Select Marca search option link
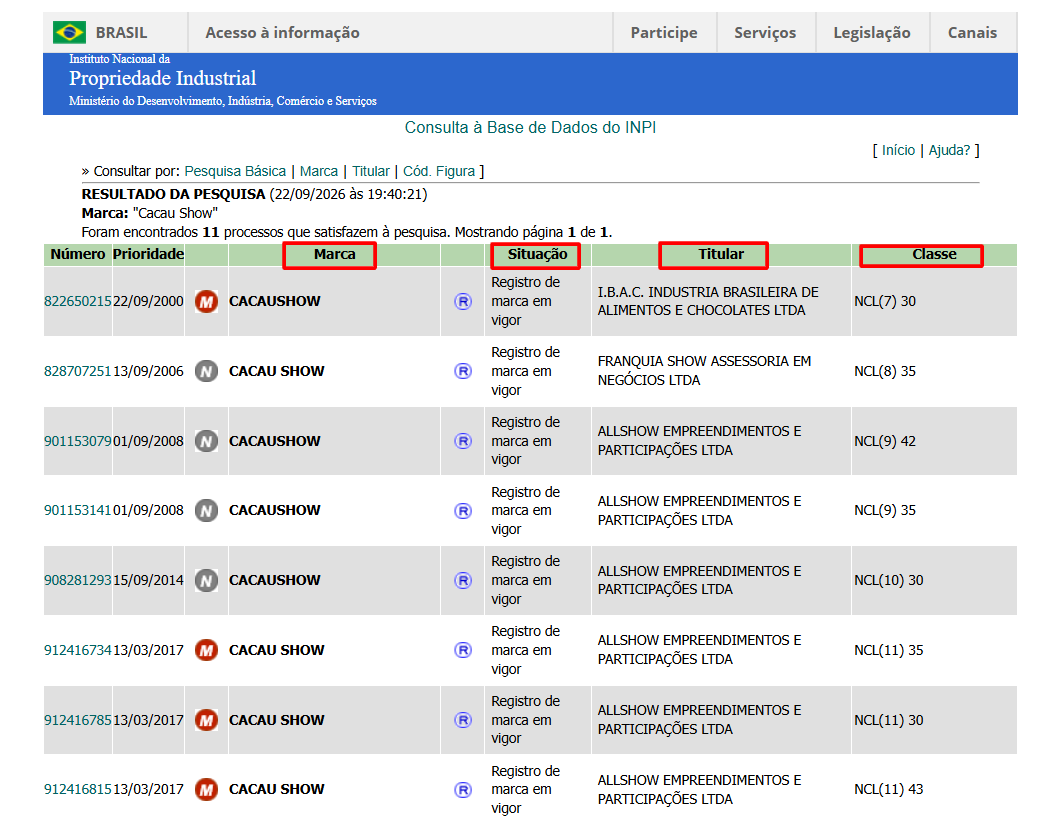The height and width of the screenshot is (825, 1062). tap(319, 171)
